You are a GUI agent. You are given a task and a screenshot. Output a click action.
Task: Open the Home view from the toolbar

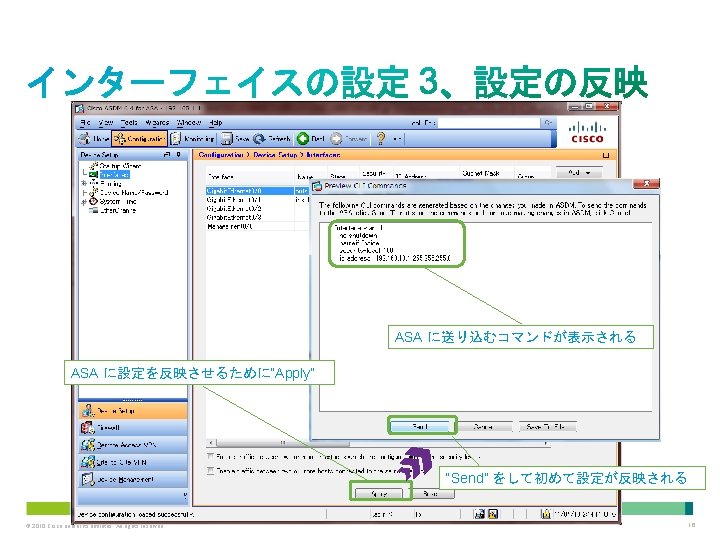[94, 138]
